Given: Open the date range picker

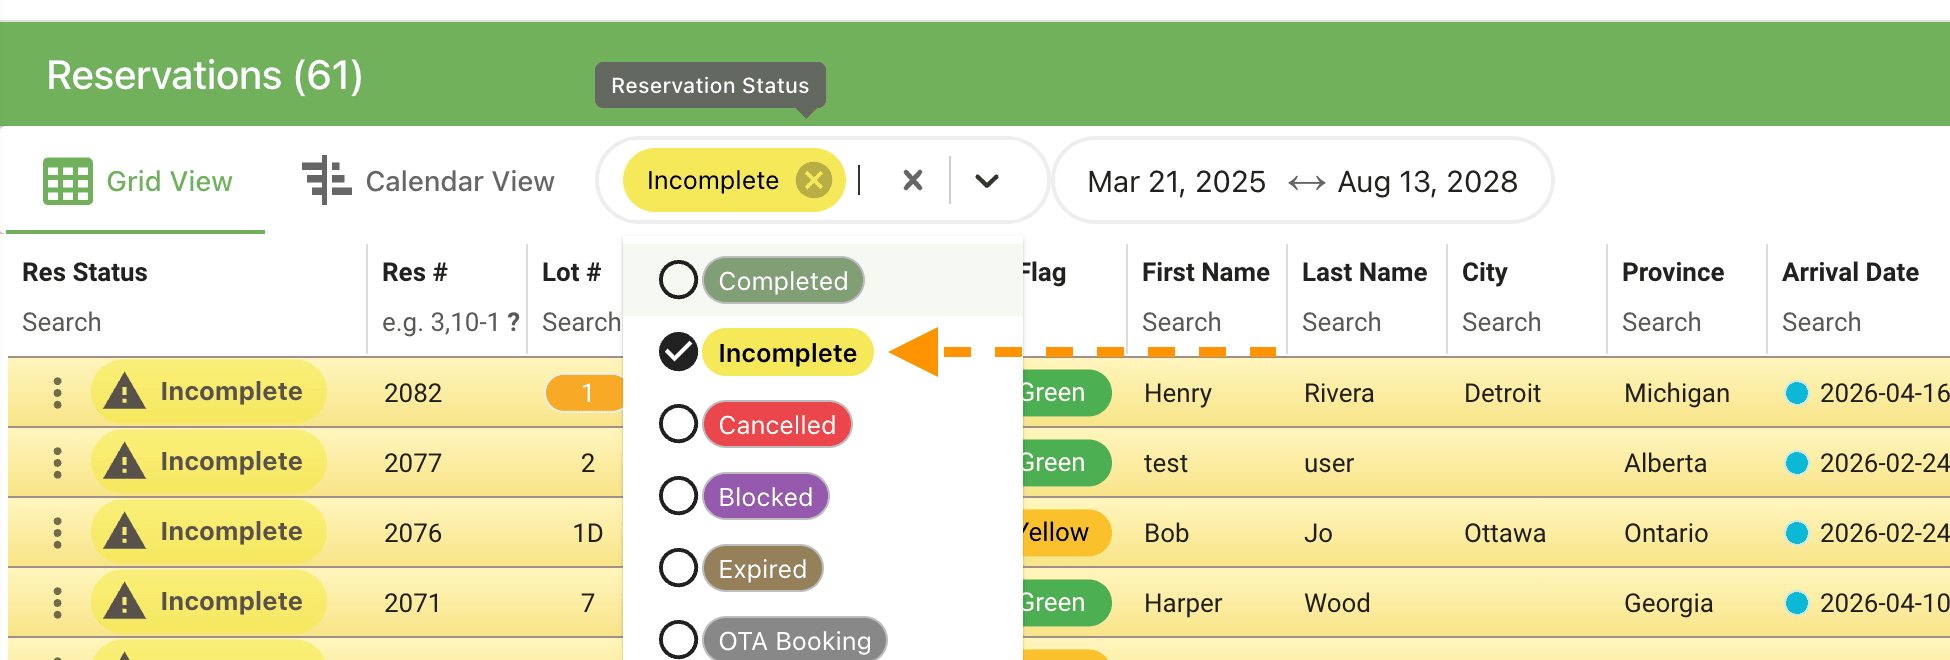Looking at the screenshot, I should tap(1302, 181).
